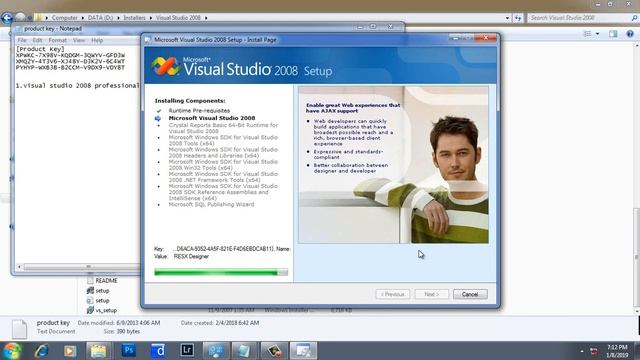Screen dimensions: 640x360
Task: Click the tray flag notification icon
Action: click(594, 351)
